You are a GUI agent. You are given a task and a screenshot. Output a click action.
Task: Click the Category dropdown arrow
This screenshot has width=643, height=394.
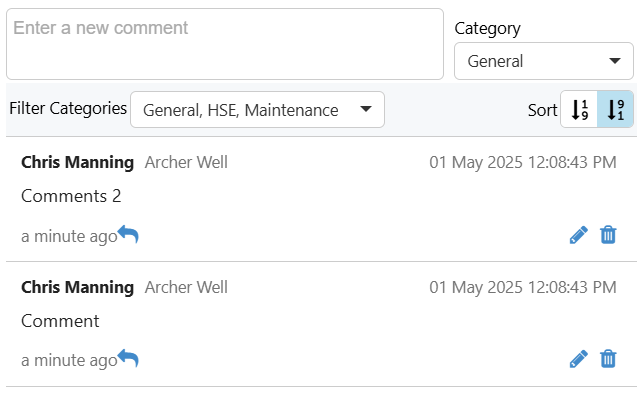click(x=614, y=61)
